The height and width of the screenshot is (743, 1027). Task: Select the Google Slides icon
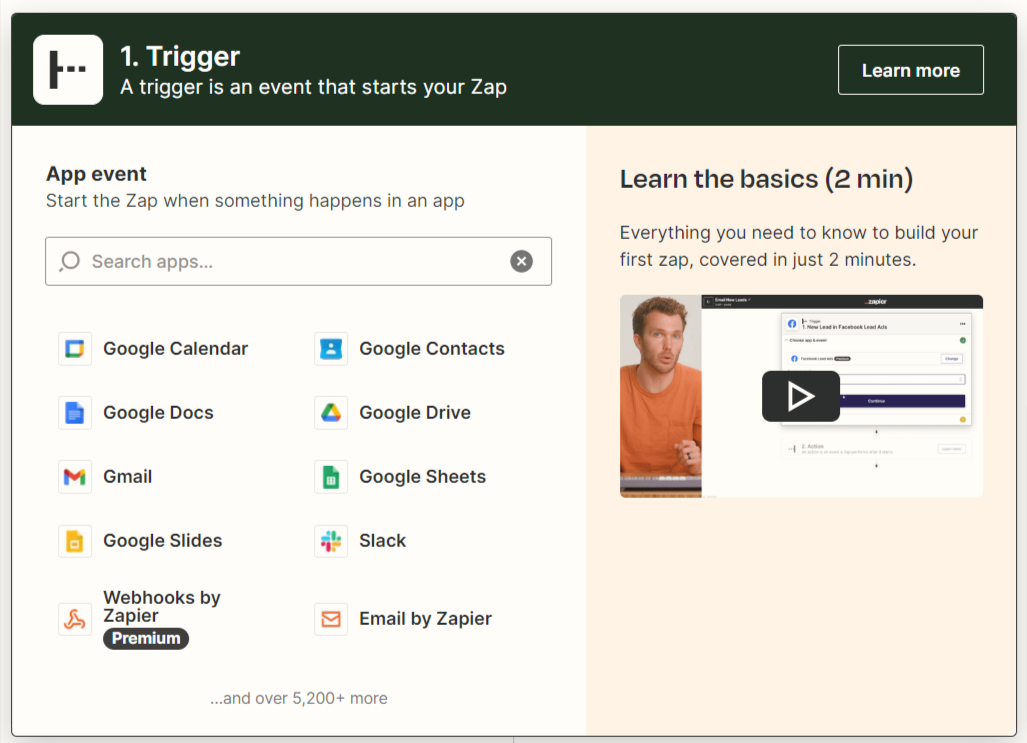coord(75,541)
